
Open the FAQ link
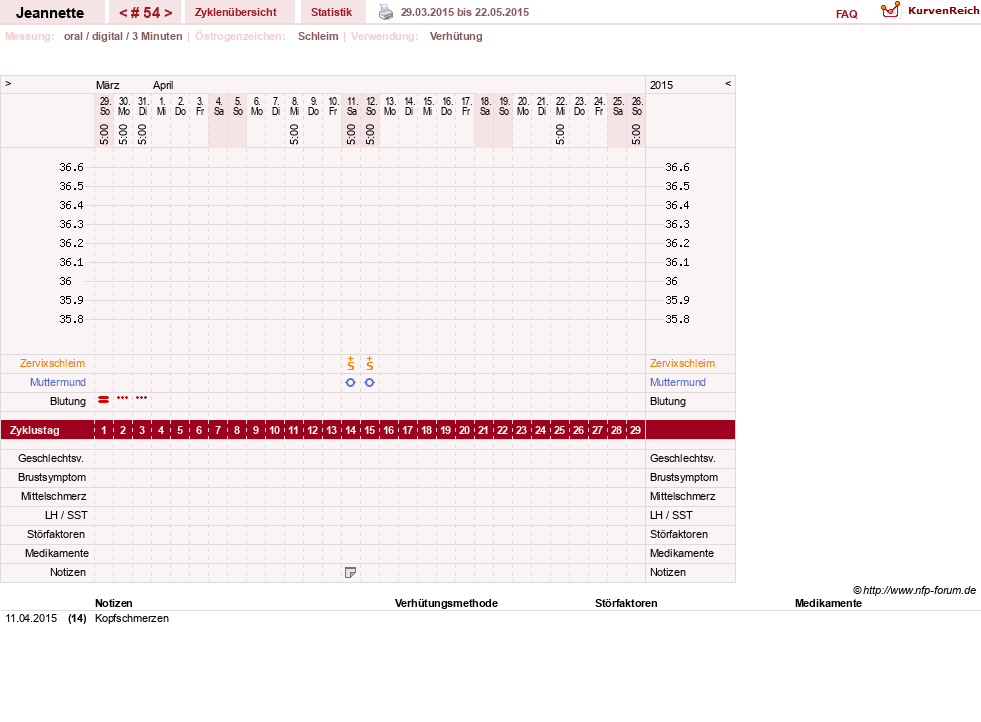tap(846, 14)
